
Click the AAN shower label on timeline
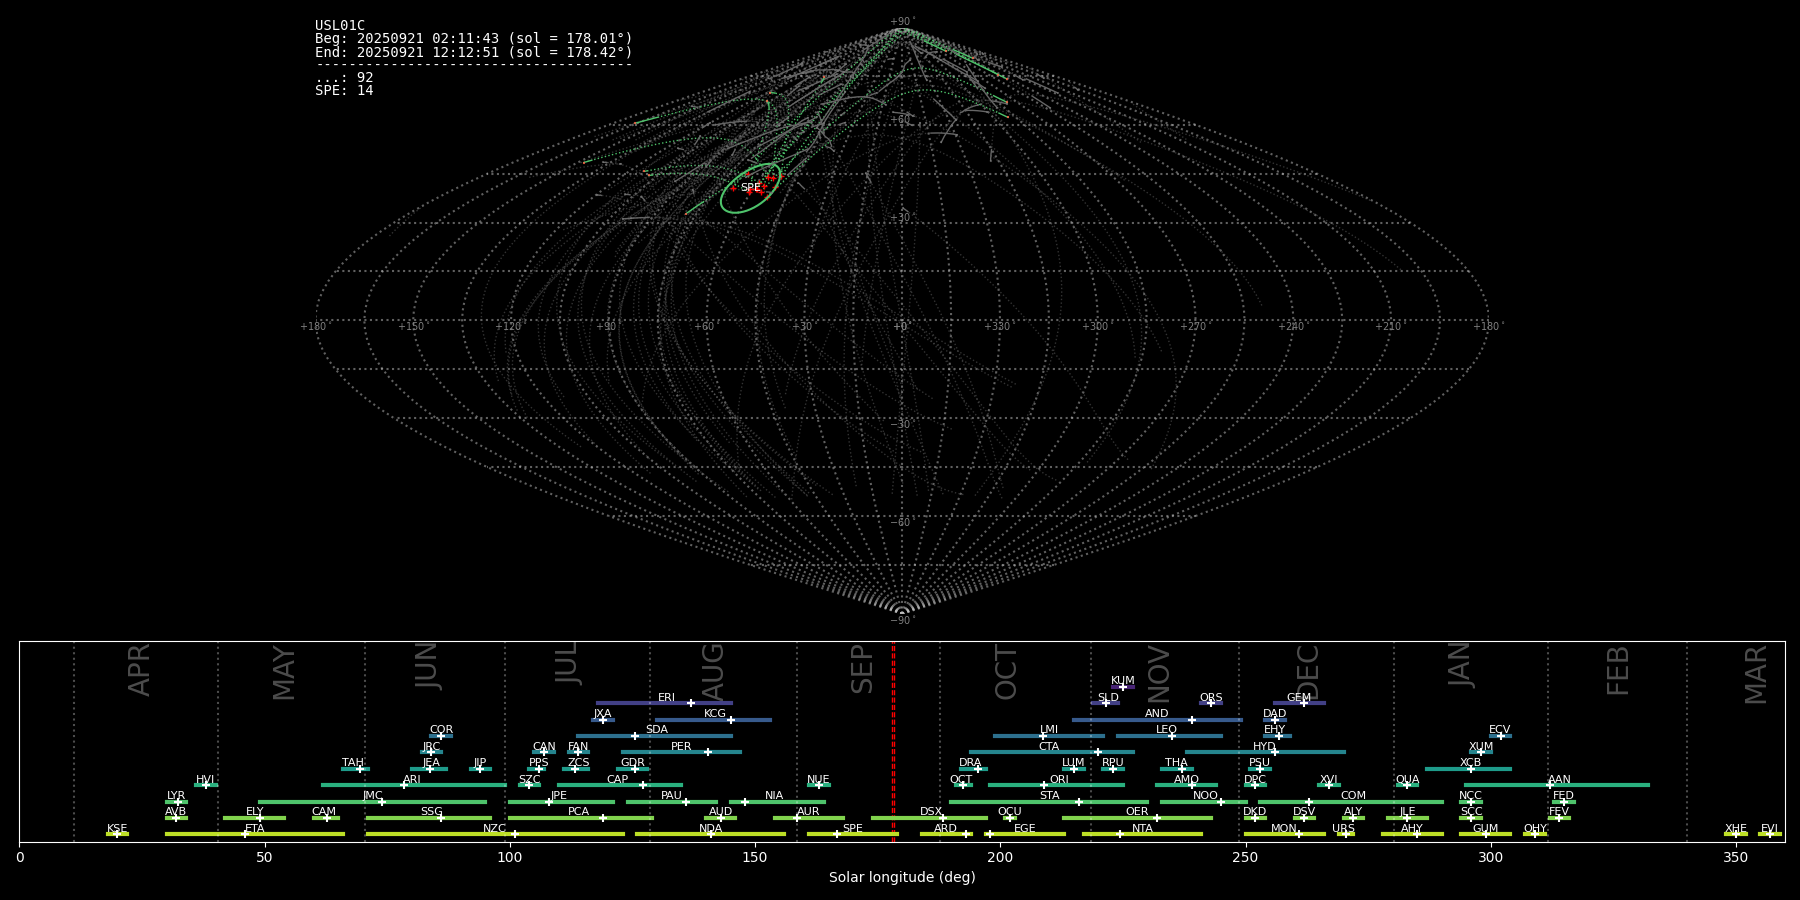(1559, 780)
